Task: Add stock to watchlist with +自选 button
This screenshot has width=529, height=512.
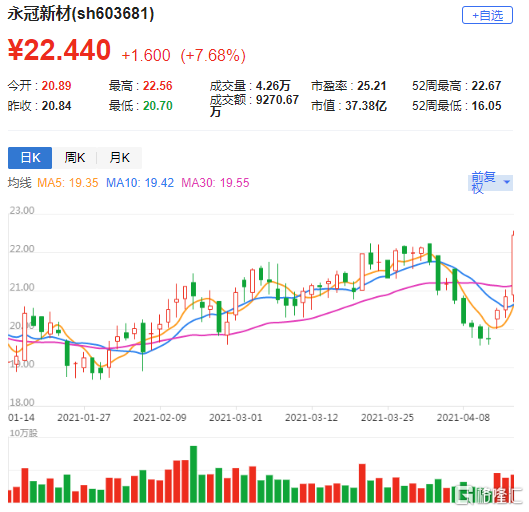Action: pyautogui.click(x=487, y=15)
